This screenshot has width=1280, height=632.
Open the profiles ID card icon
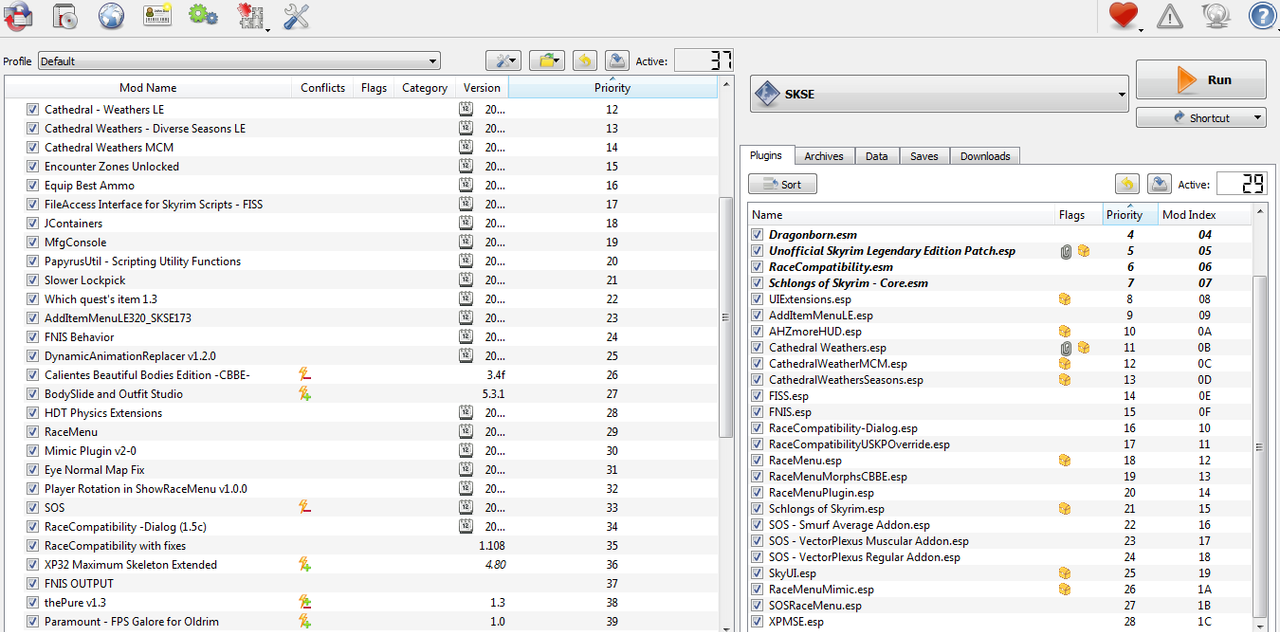click(158, 15)
